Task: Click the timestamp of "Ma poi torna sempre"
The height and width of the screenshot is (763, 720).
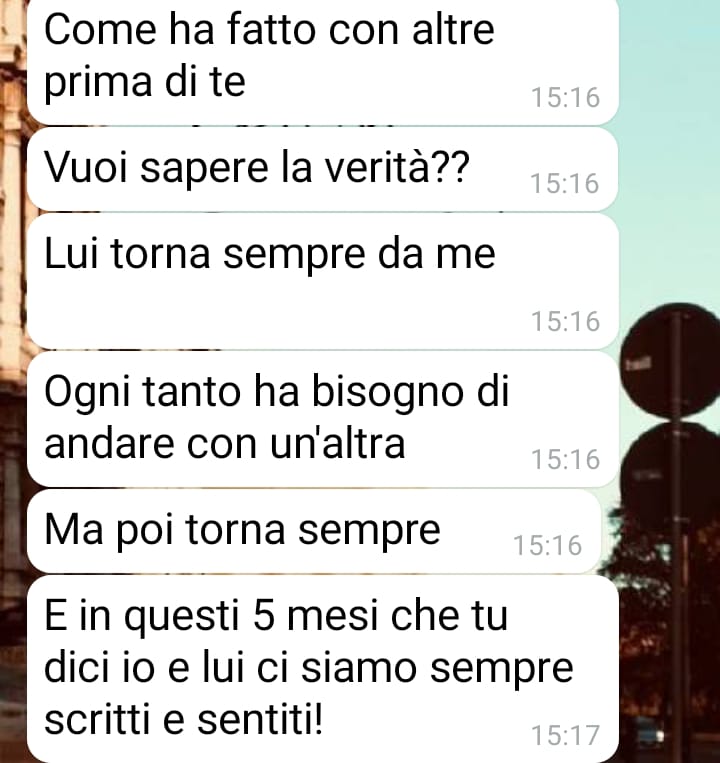Action: 548,545
